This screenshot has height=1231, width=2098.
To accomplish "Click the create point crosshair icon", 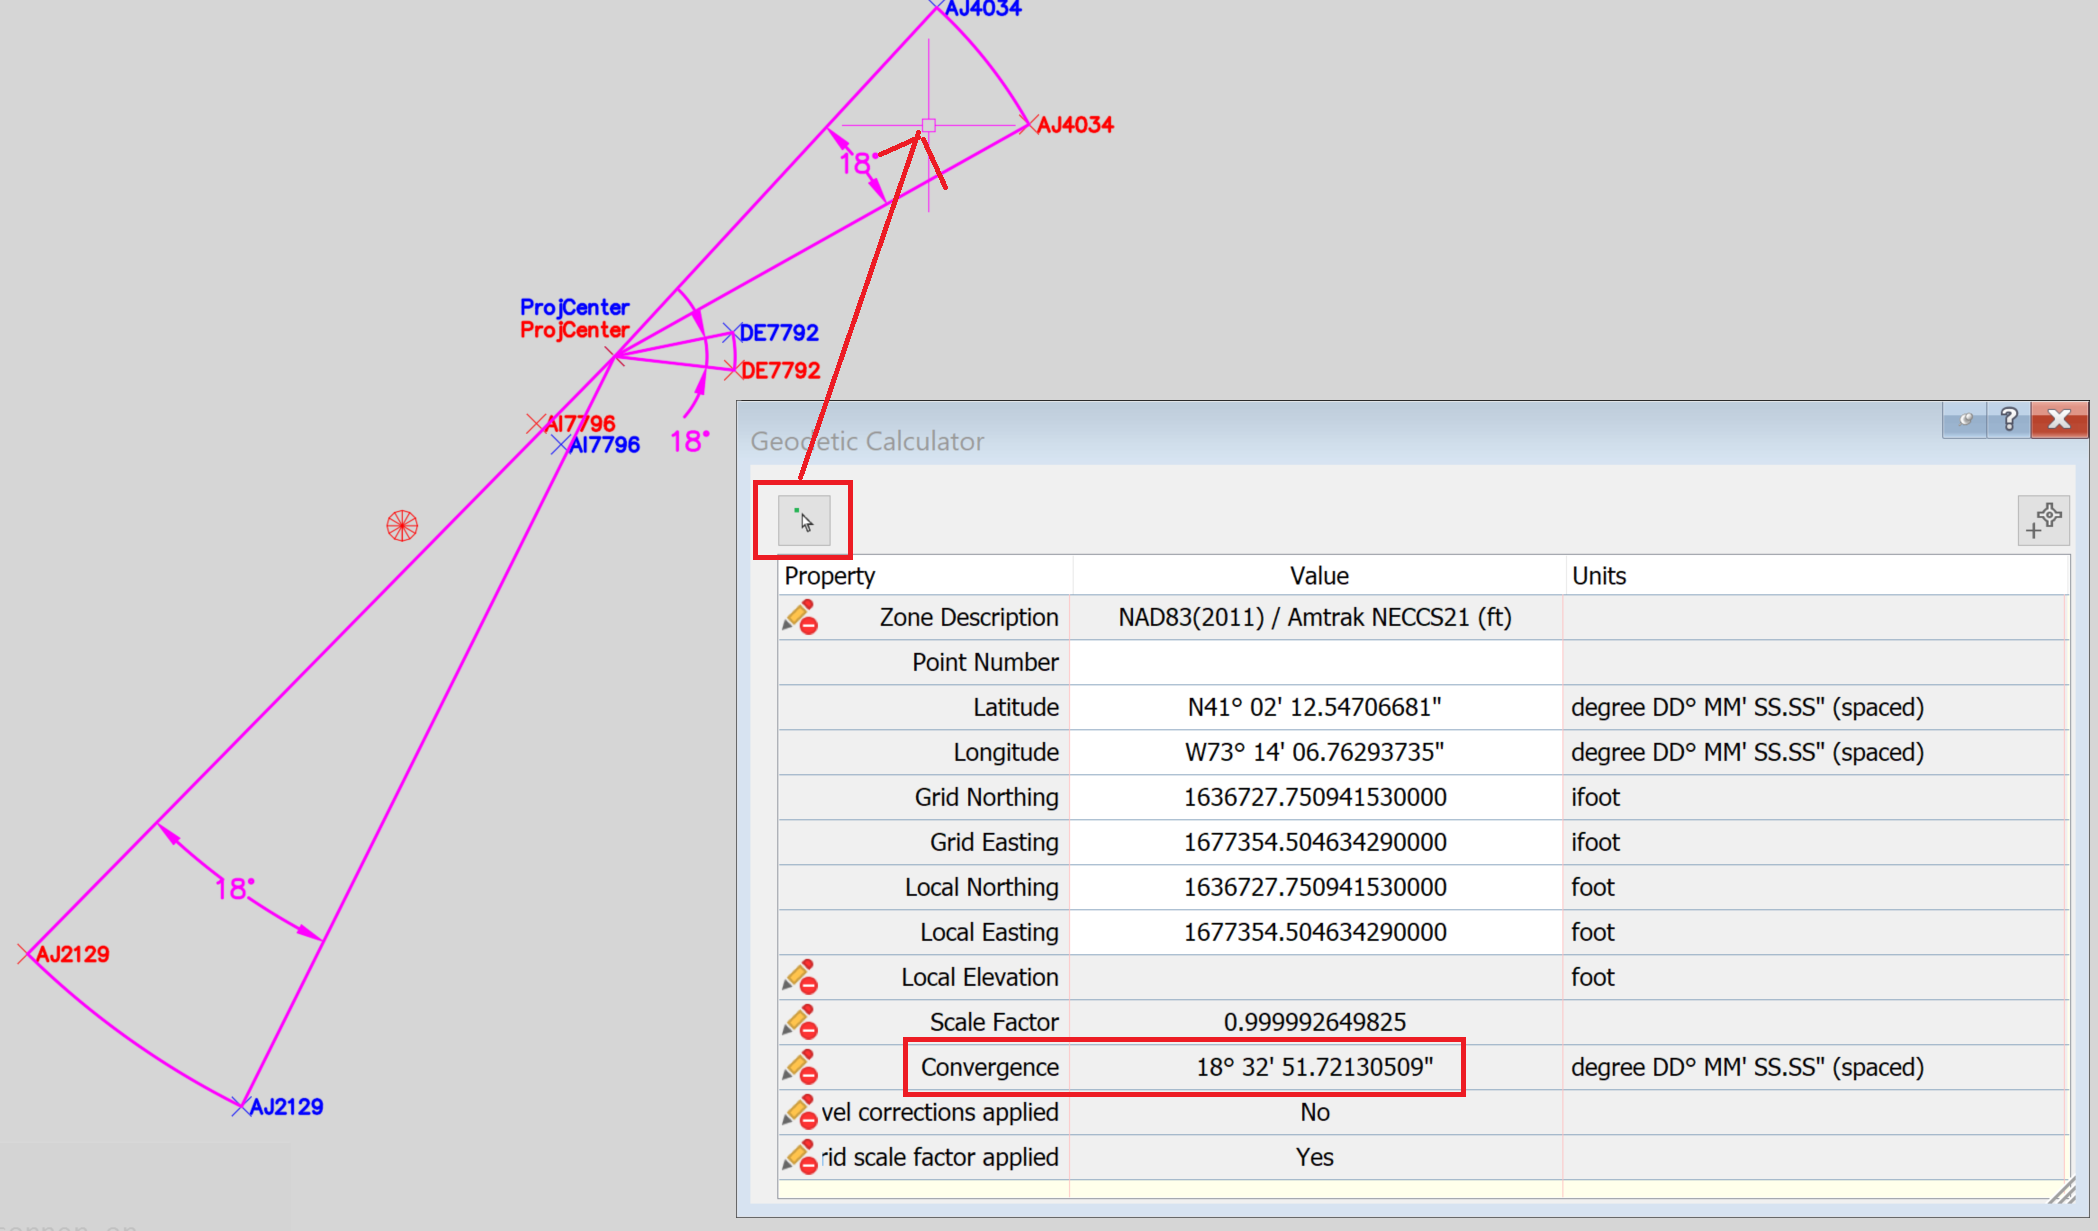I will tap(2042, 520).
